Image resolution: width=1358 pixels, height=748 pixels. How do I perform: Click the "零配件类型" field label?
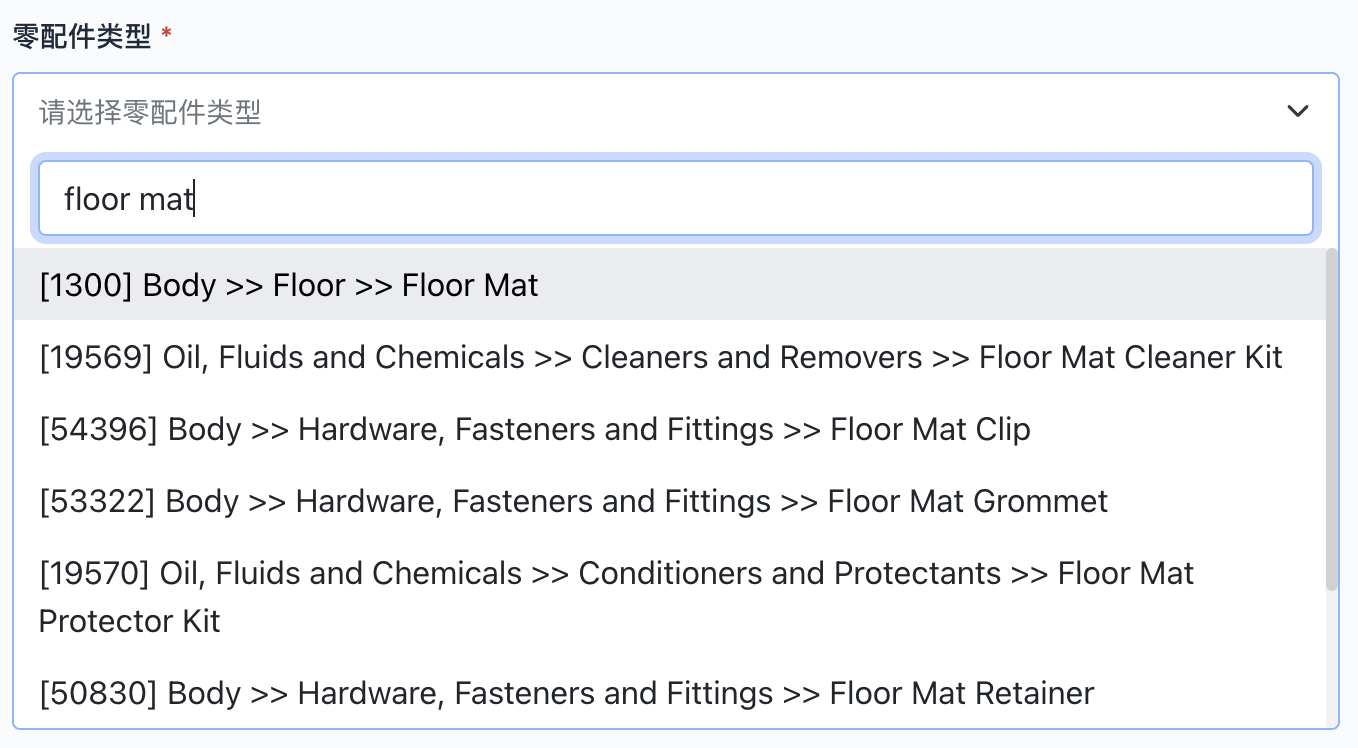click(x=82, y=38)
